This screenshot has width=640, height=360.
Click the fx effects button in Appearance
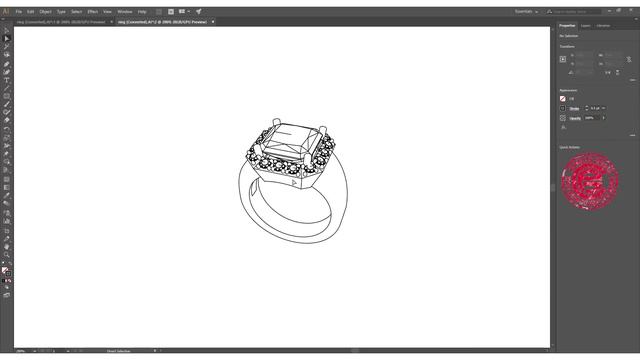563,127
